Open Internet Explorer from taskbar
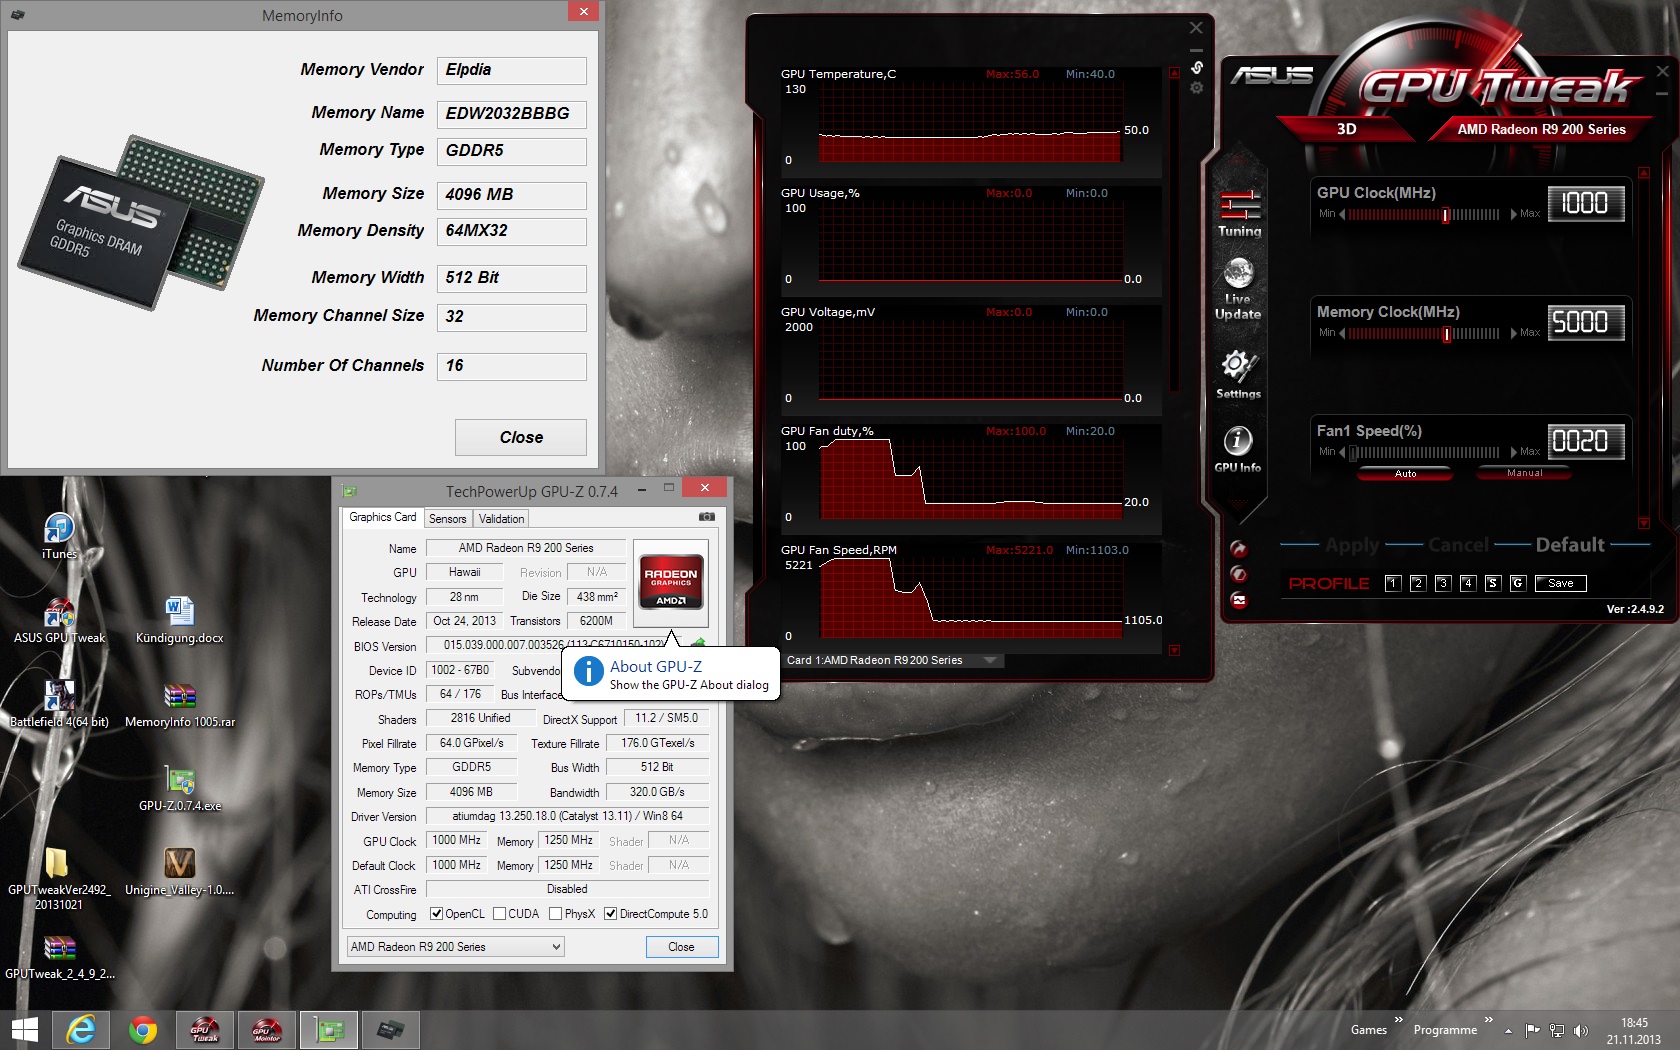 (x=81, y=1030)
